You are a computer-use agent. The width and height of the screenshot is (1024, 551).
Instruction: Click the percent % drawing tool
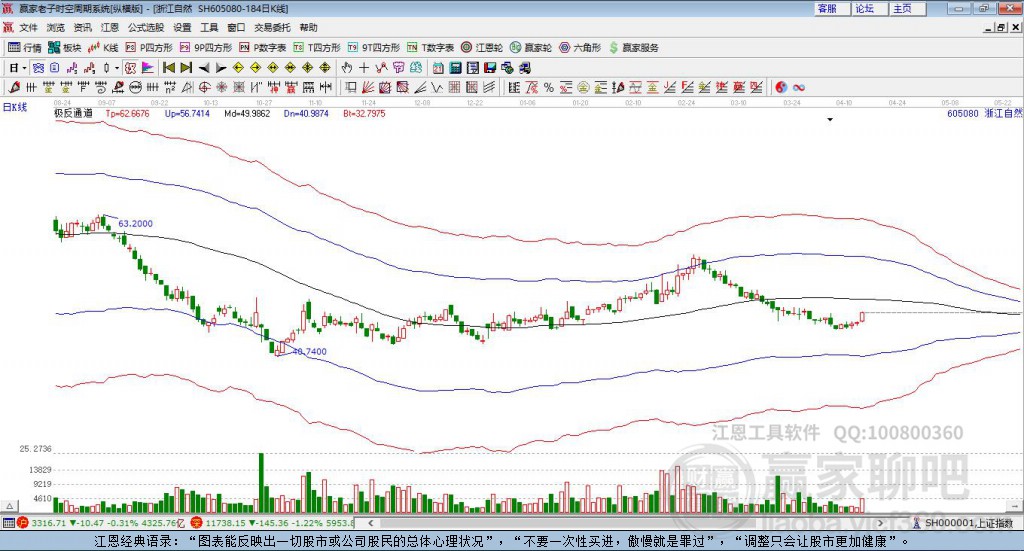pyautogui.click(x=549, y=87)
